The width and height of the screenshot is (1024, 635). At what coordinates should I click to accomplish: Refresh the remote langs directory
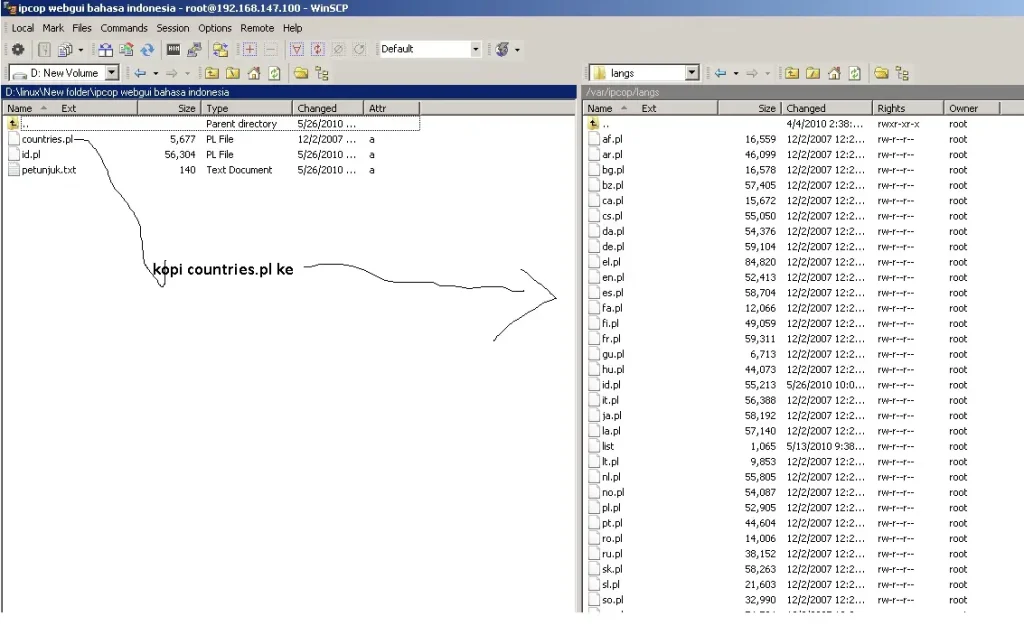[x=855, y=73]
